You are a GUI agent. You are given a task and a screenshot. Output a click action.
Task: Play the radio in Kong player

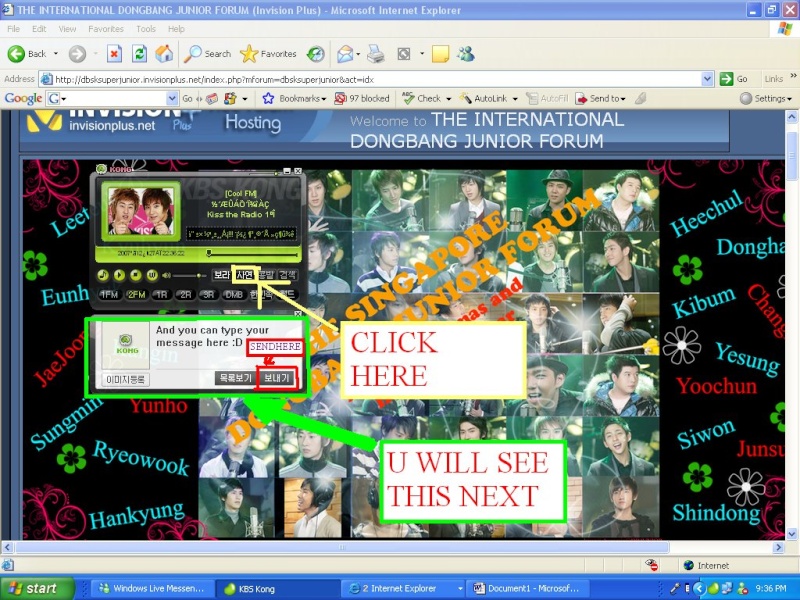119,276
